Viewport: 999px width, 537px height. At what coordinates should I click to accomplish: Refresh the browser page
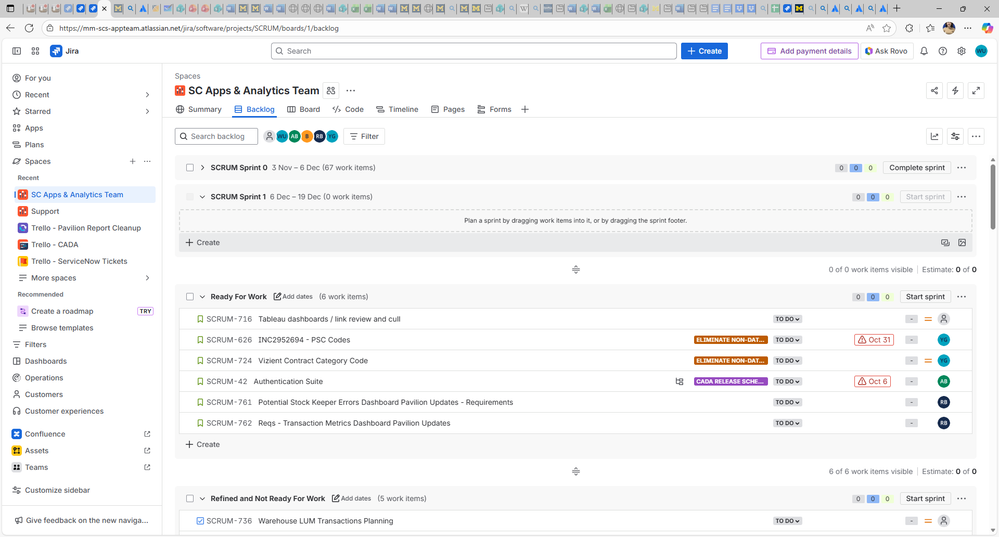(x=29, y=28)
